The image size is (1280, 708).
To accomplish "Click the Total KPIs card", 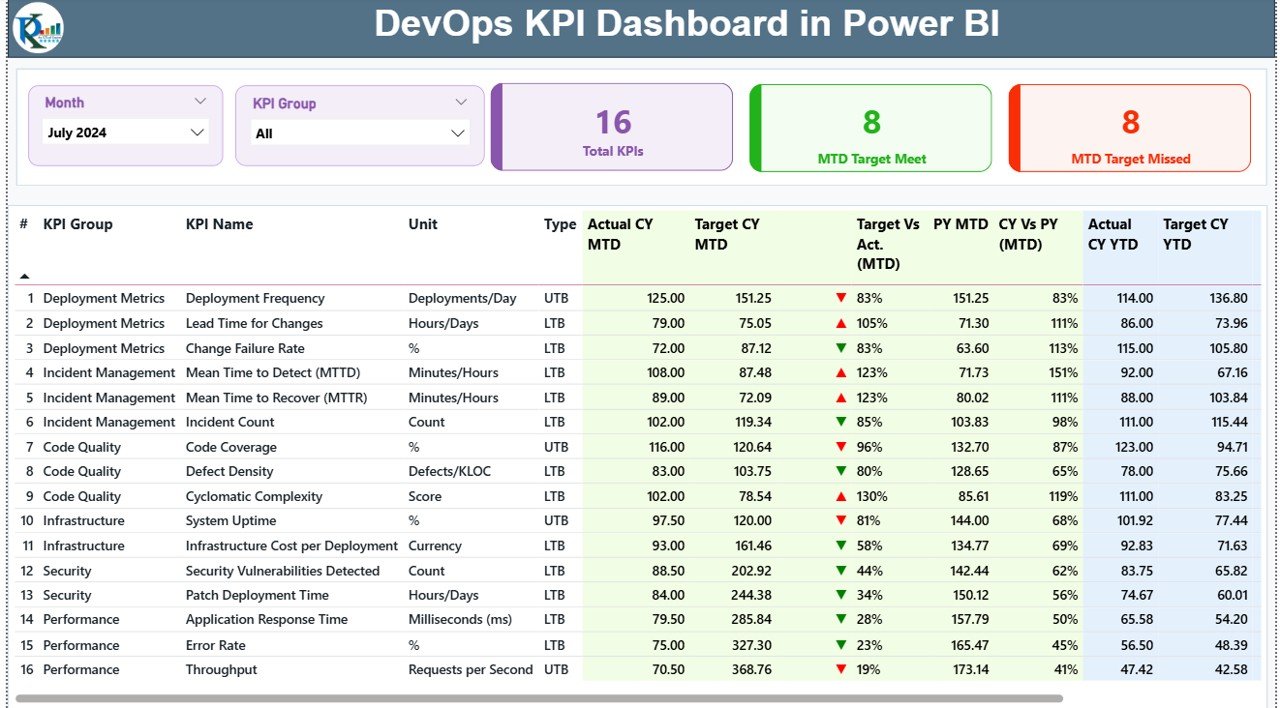I will [x=613, y=128].
